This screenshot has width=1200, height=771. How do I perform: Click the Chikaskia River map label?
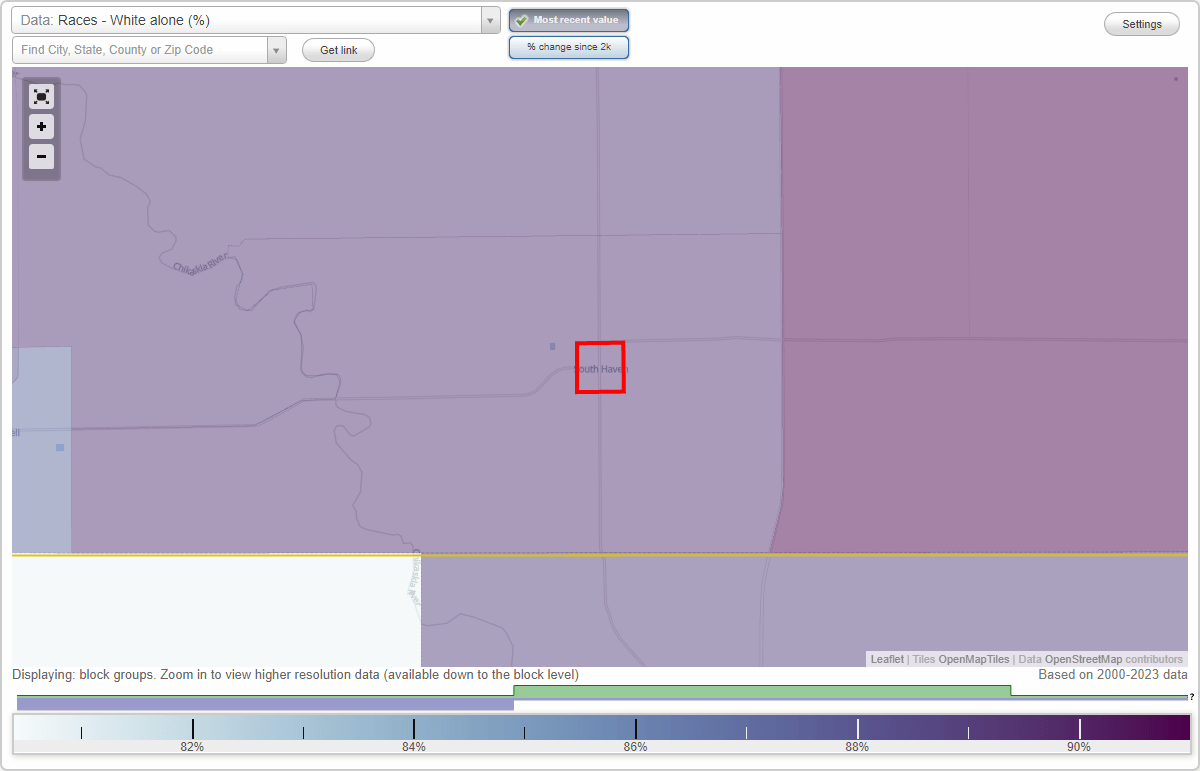(x=201, y=264)
